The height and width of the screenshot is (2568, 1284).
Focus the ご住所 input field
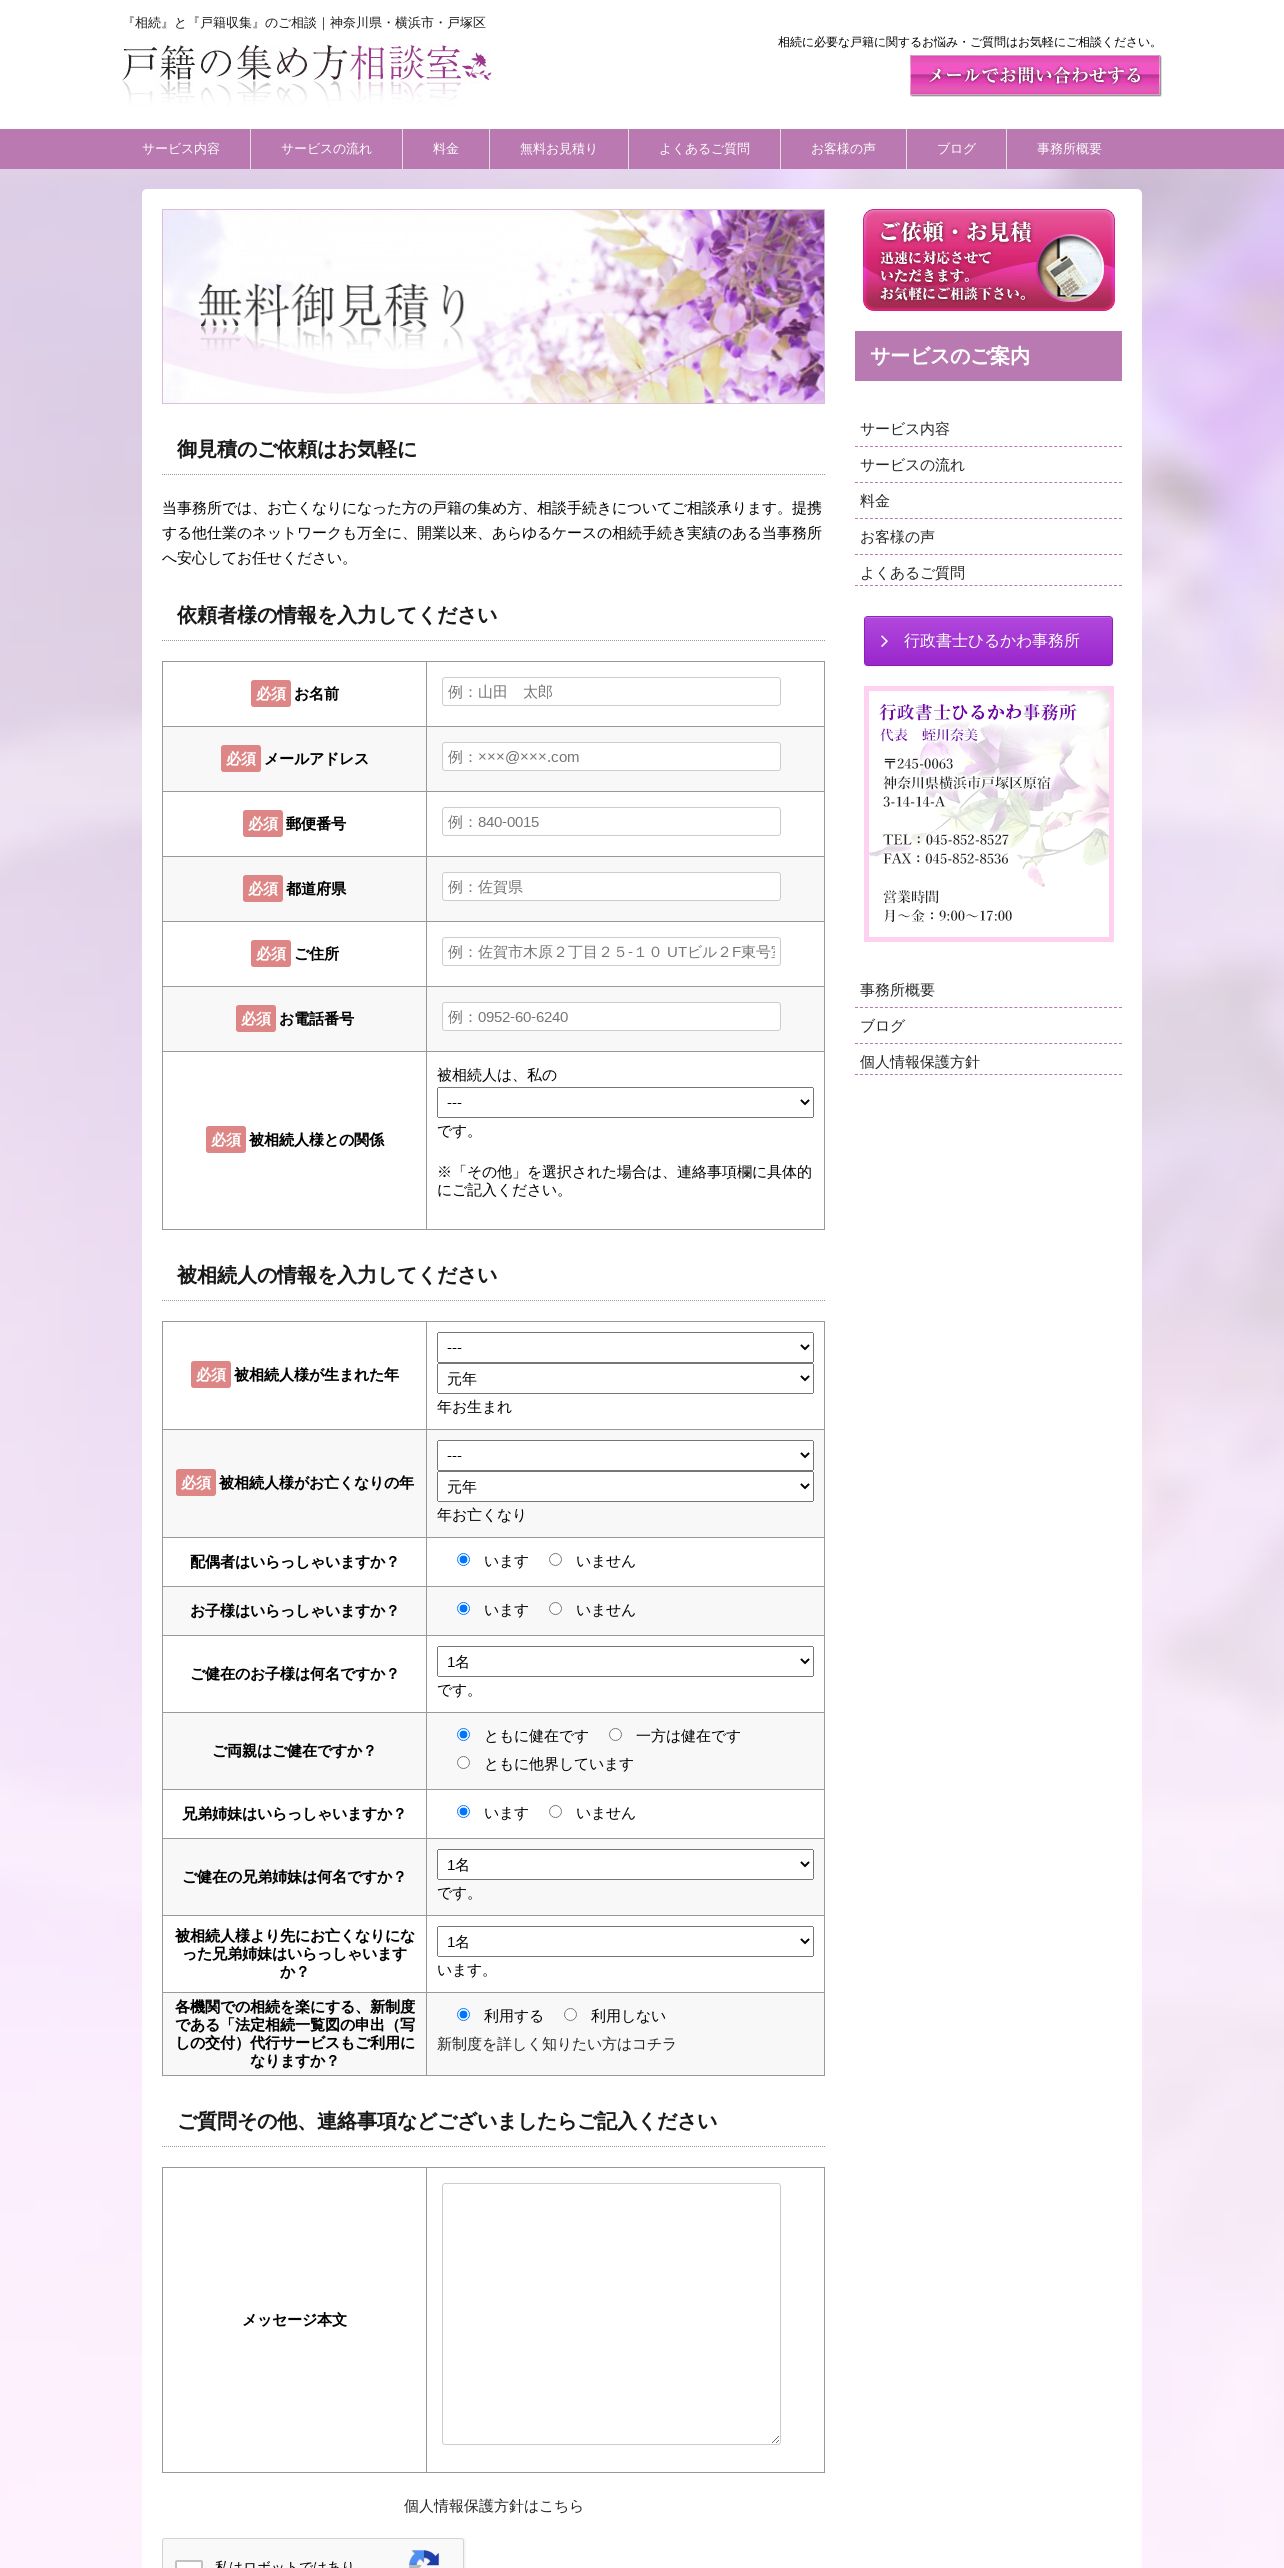pos(611,952)
